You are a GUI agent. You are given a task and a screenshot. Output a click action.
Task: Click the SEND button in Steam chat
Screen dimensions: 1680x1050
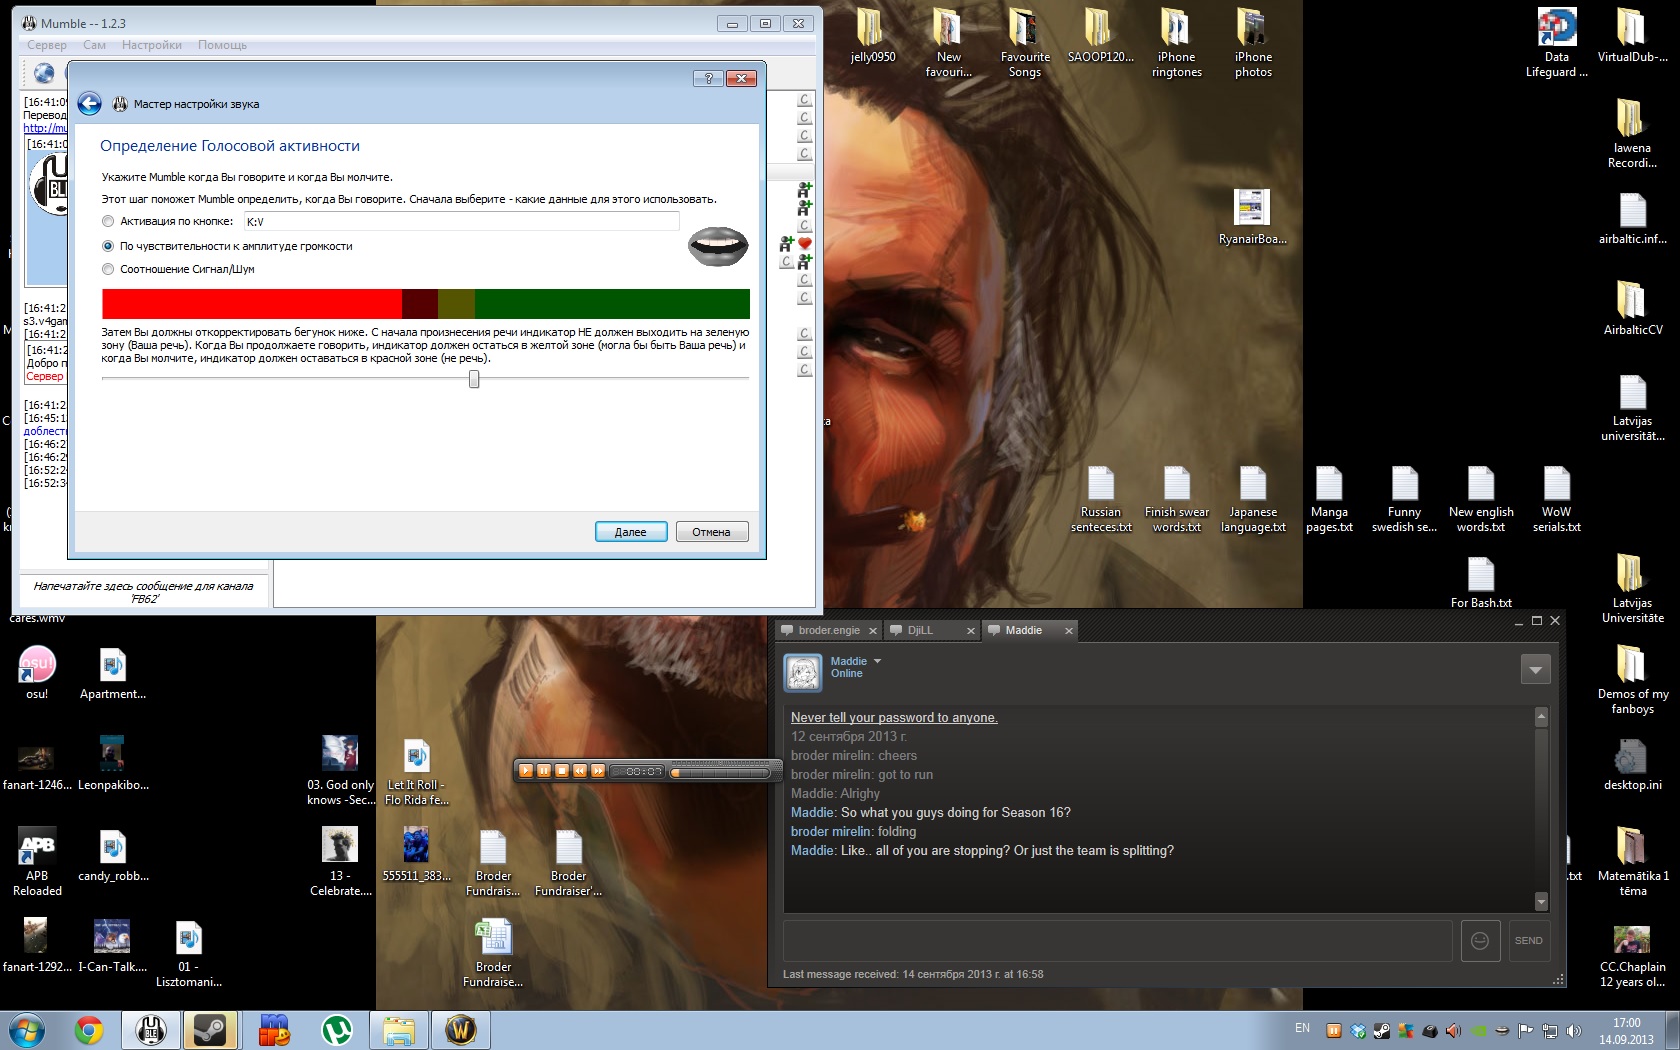[1529, 941]
